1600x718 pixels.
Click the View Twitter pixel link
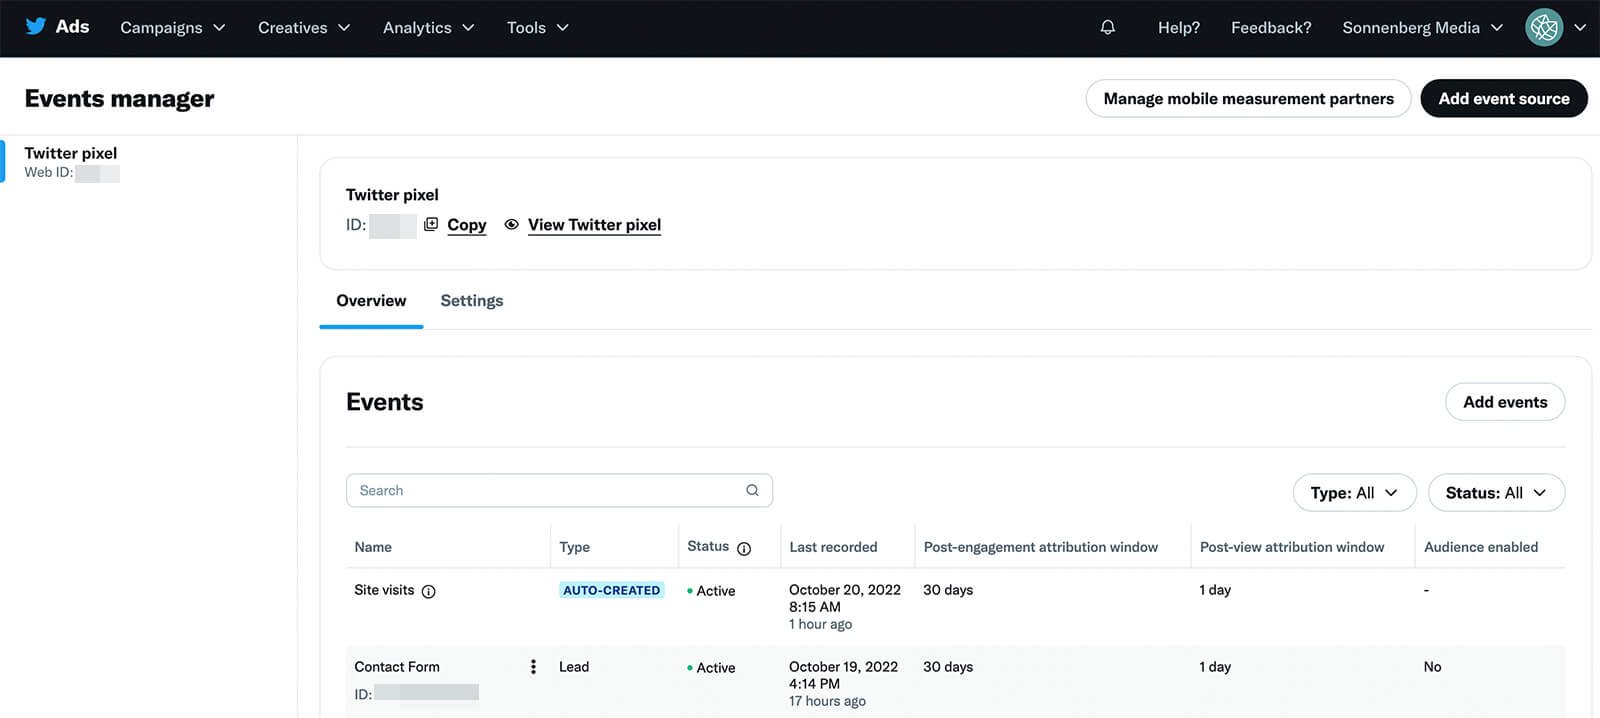(594, 224)
